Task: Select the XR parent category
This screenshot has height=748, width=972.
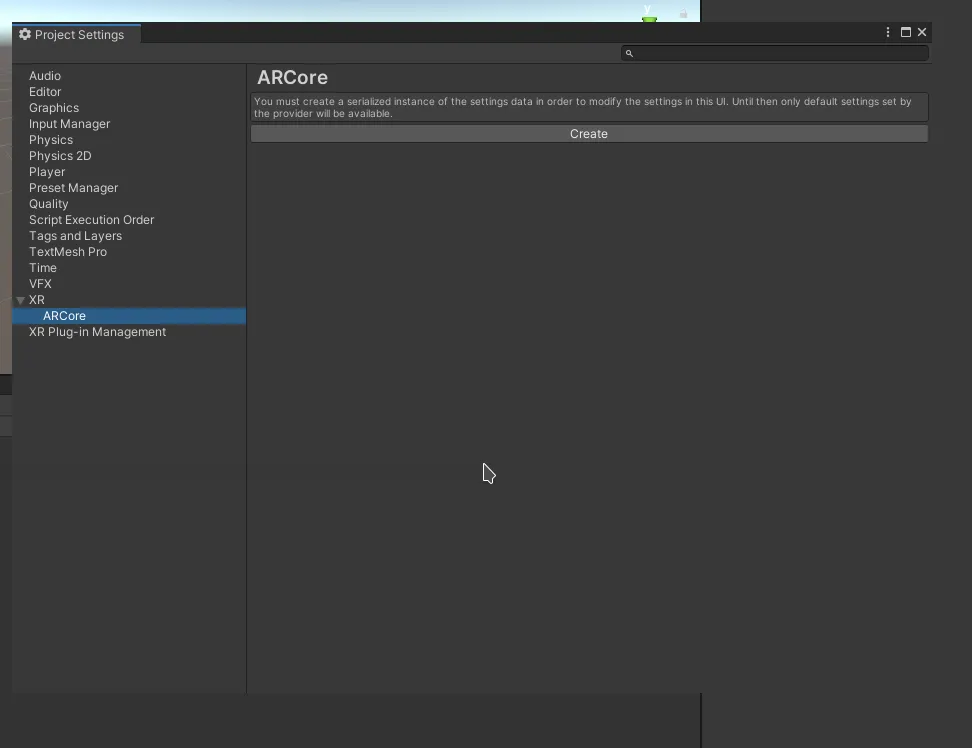Action: [37, 300]
